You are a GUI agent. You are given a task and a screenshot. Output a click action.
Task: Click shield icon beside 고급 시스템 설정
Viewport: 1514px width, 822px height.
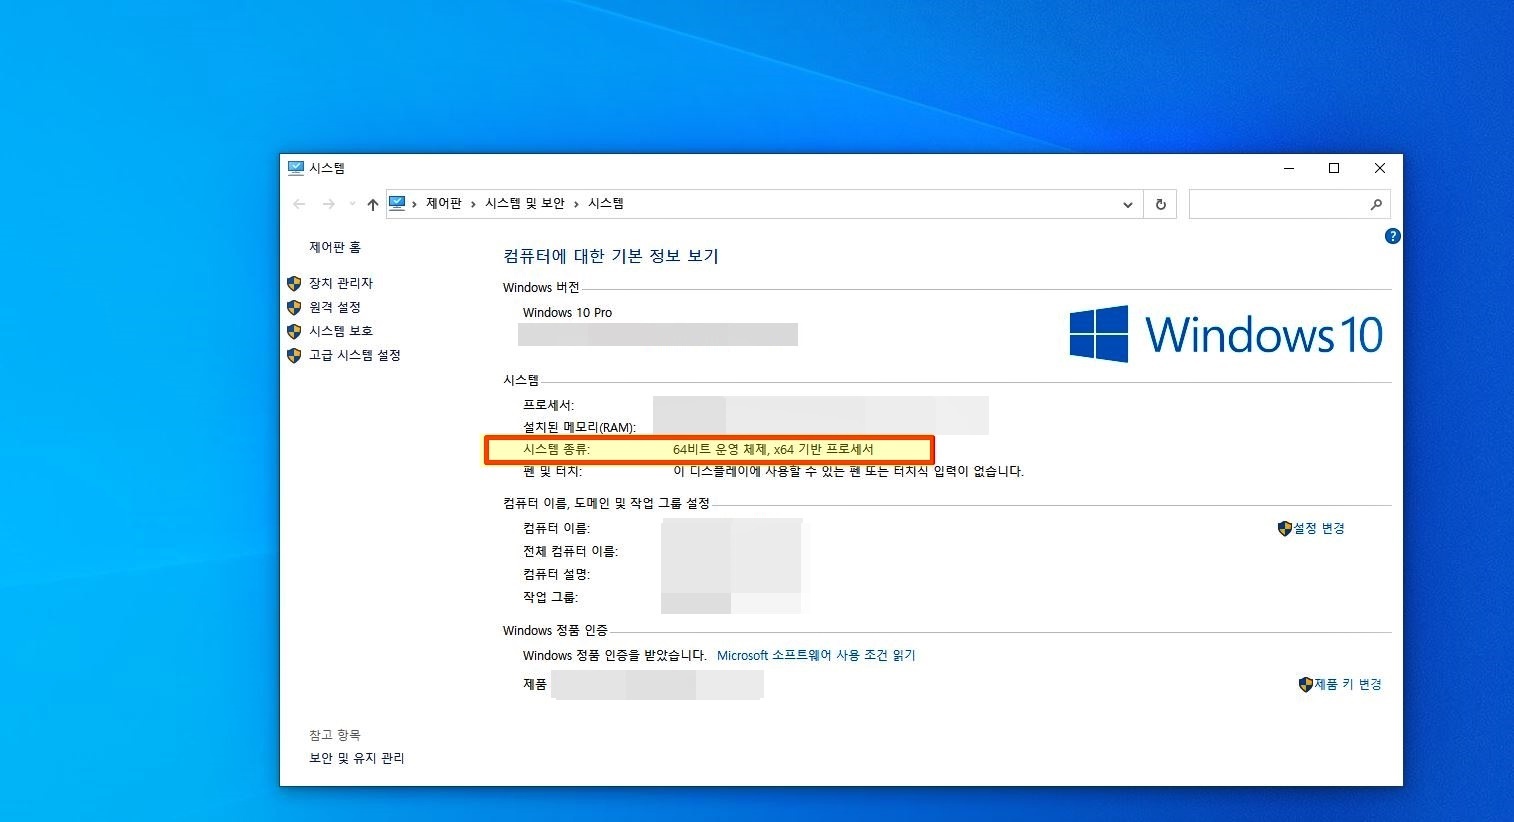(x=294, y=355)
